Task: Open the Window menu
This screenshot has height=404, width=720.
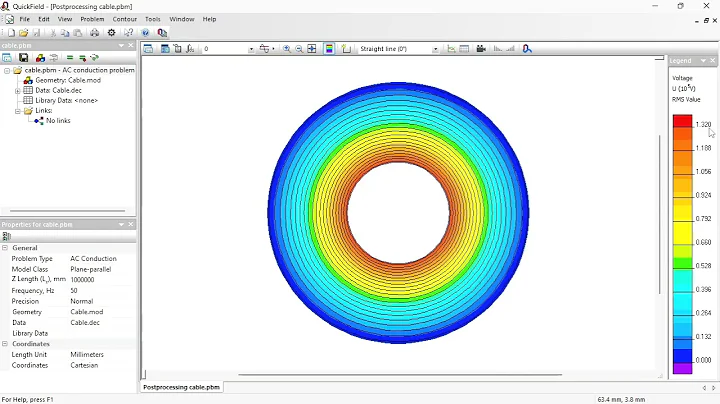Action: [x=182, y=19]
